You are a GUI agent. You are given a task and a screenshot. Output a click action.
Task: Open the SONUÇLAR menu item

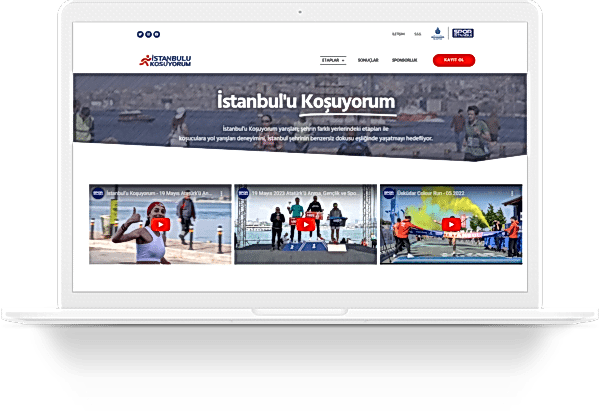[368, 60]
